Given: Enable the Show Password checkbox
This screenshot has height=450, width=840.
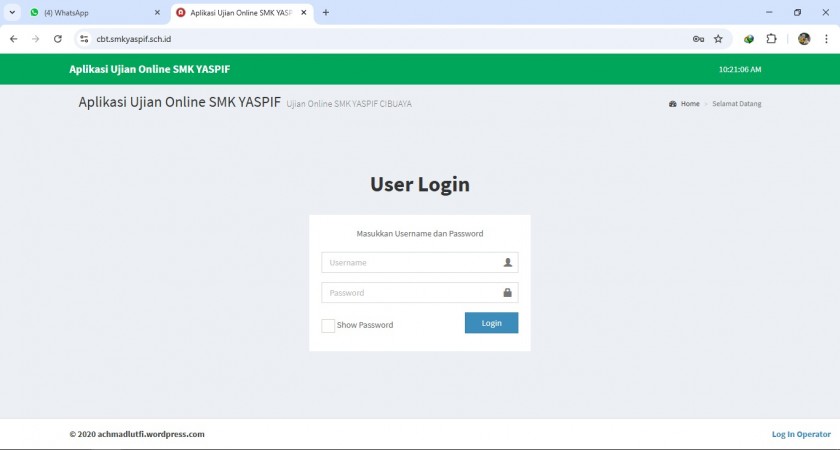Looking at the screenshot, I should [328, 325].
